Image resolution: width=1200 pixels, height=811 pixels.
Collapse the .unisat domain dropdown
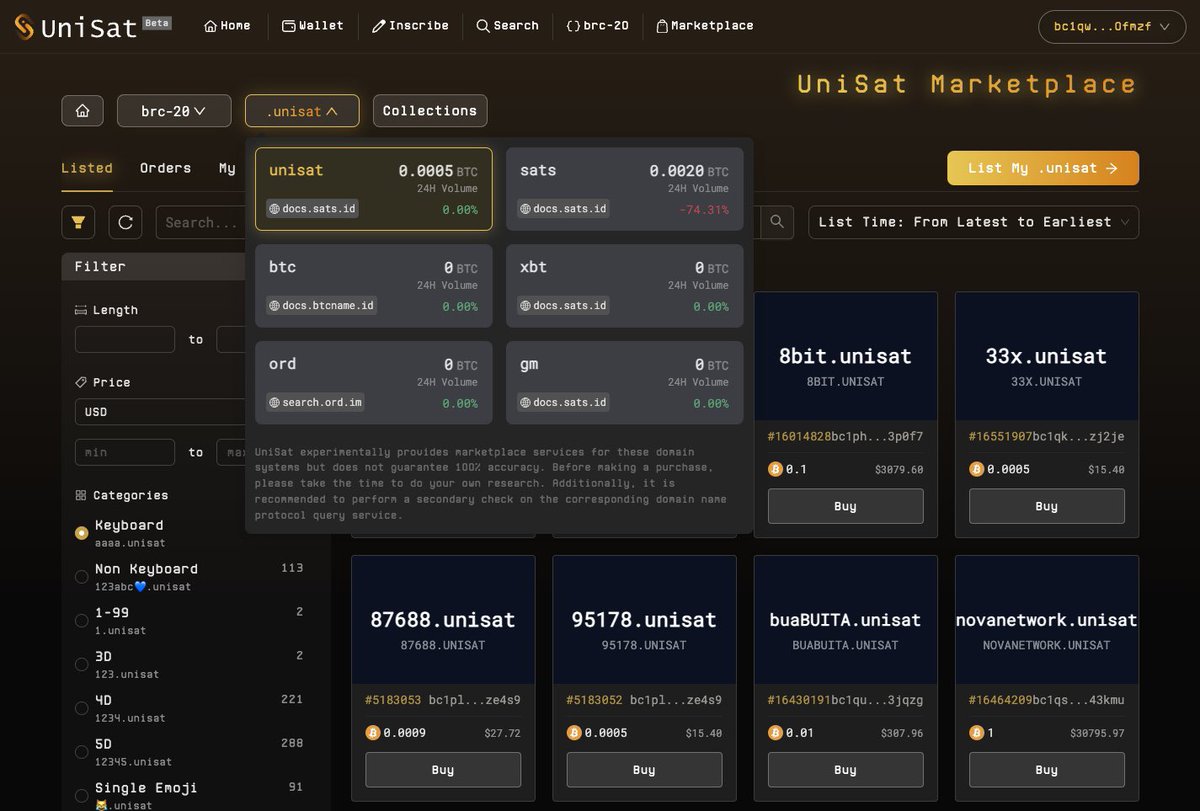[302, 111]
